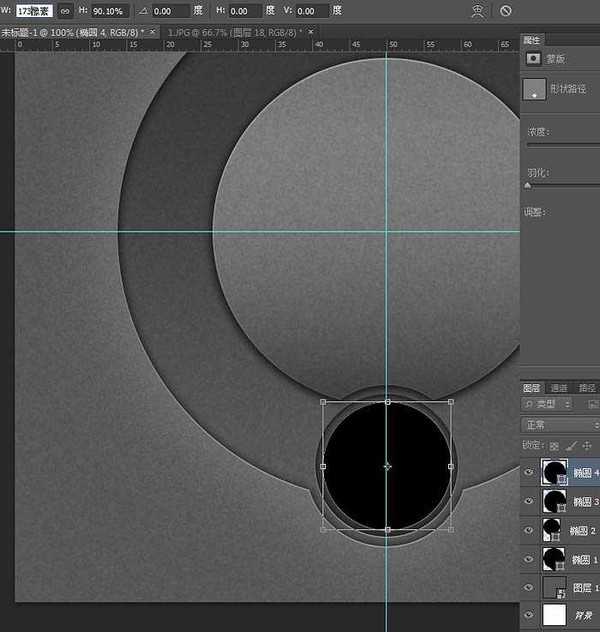
Task: Open the 路径 (Paths) panel tab
Action: point(587,388)
